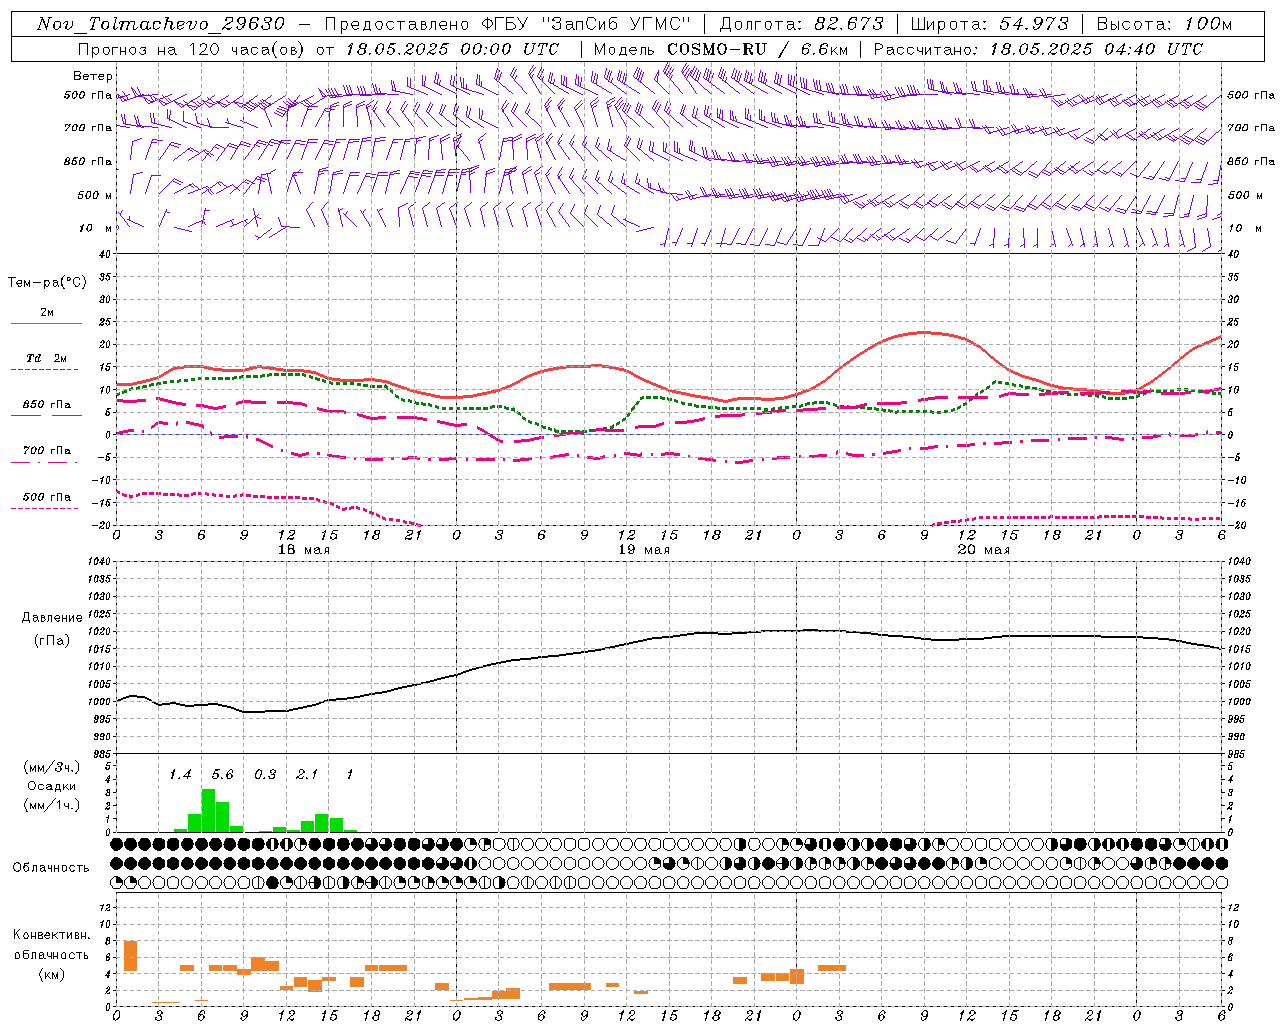The height and width of the screenshot is (1024, 1280).
Task: Click the calculation time Рассчитано: 18.05.2025 04:40 UTC
Action: pyautogui.click(x=1038, y=49)
